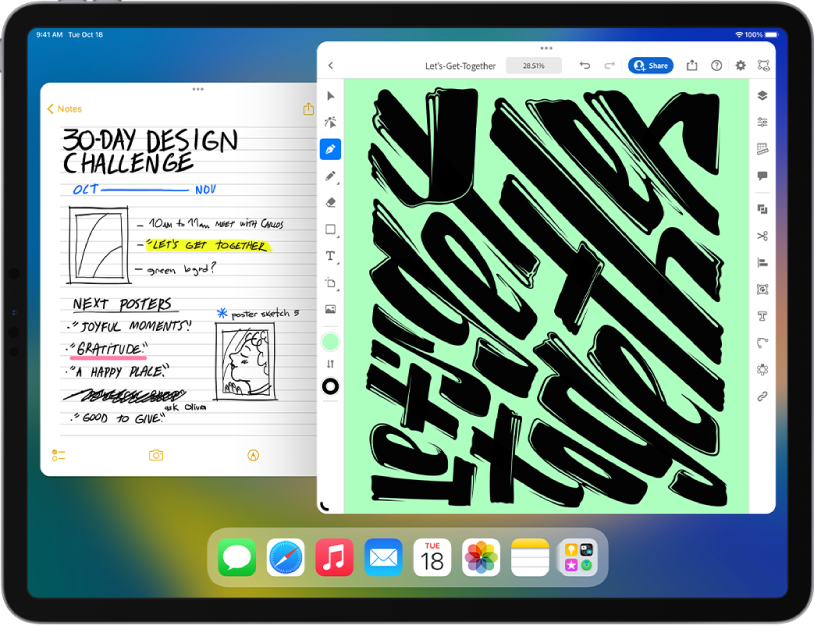Select the Pencil tool
This screenshot has width=814, height=626.
pos(330,178)
